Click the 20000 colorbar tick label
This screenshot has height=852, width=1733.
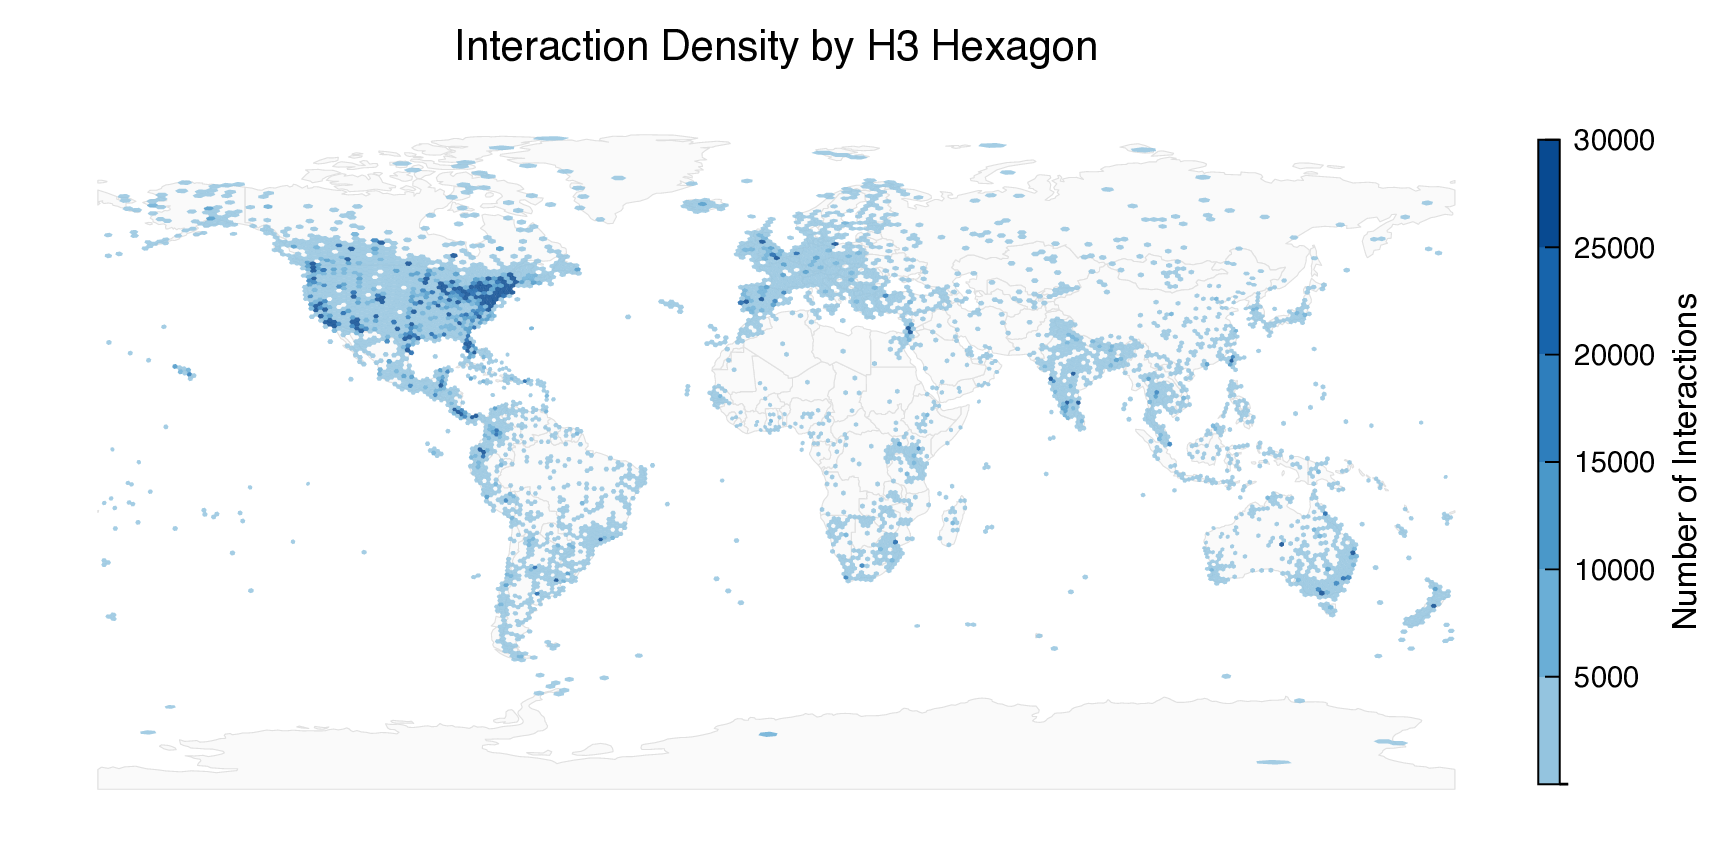point(1613,355)
